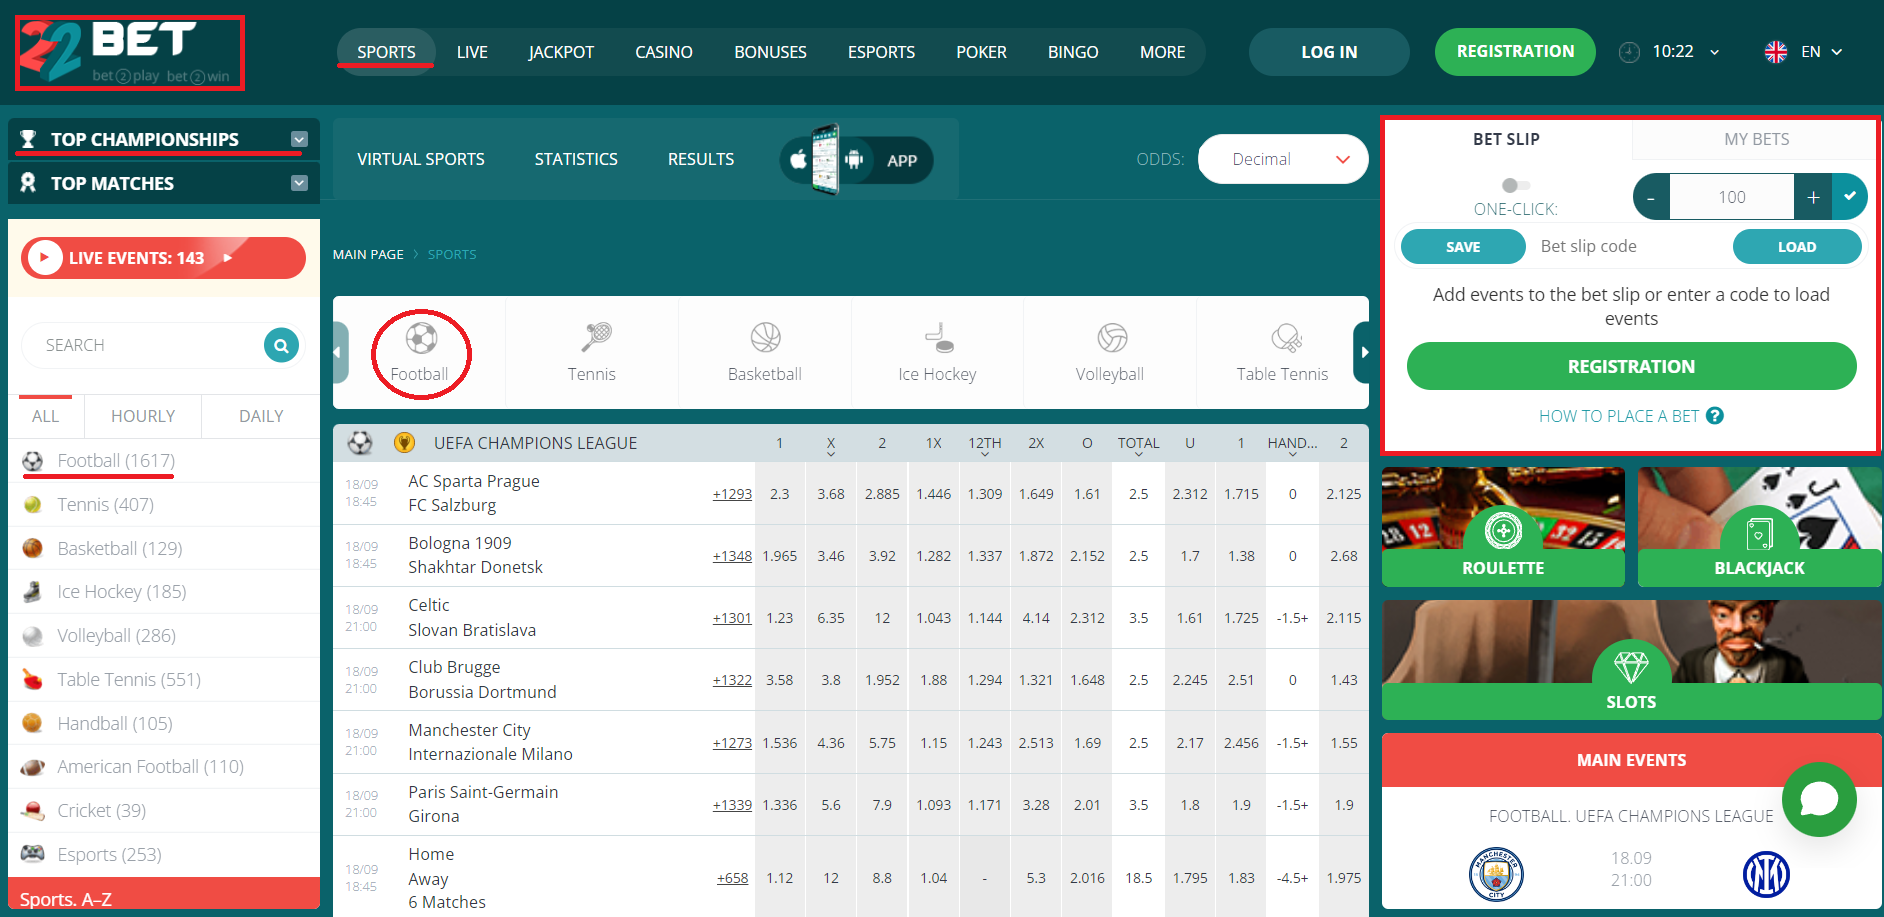Open the Slots diamond tile
1884x917 pixels.
pos(1632,660)
